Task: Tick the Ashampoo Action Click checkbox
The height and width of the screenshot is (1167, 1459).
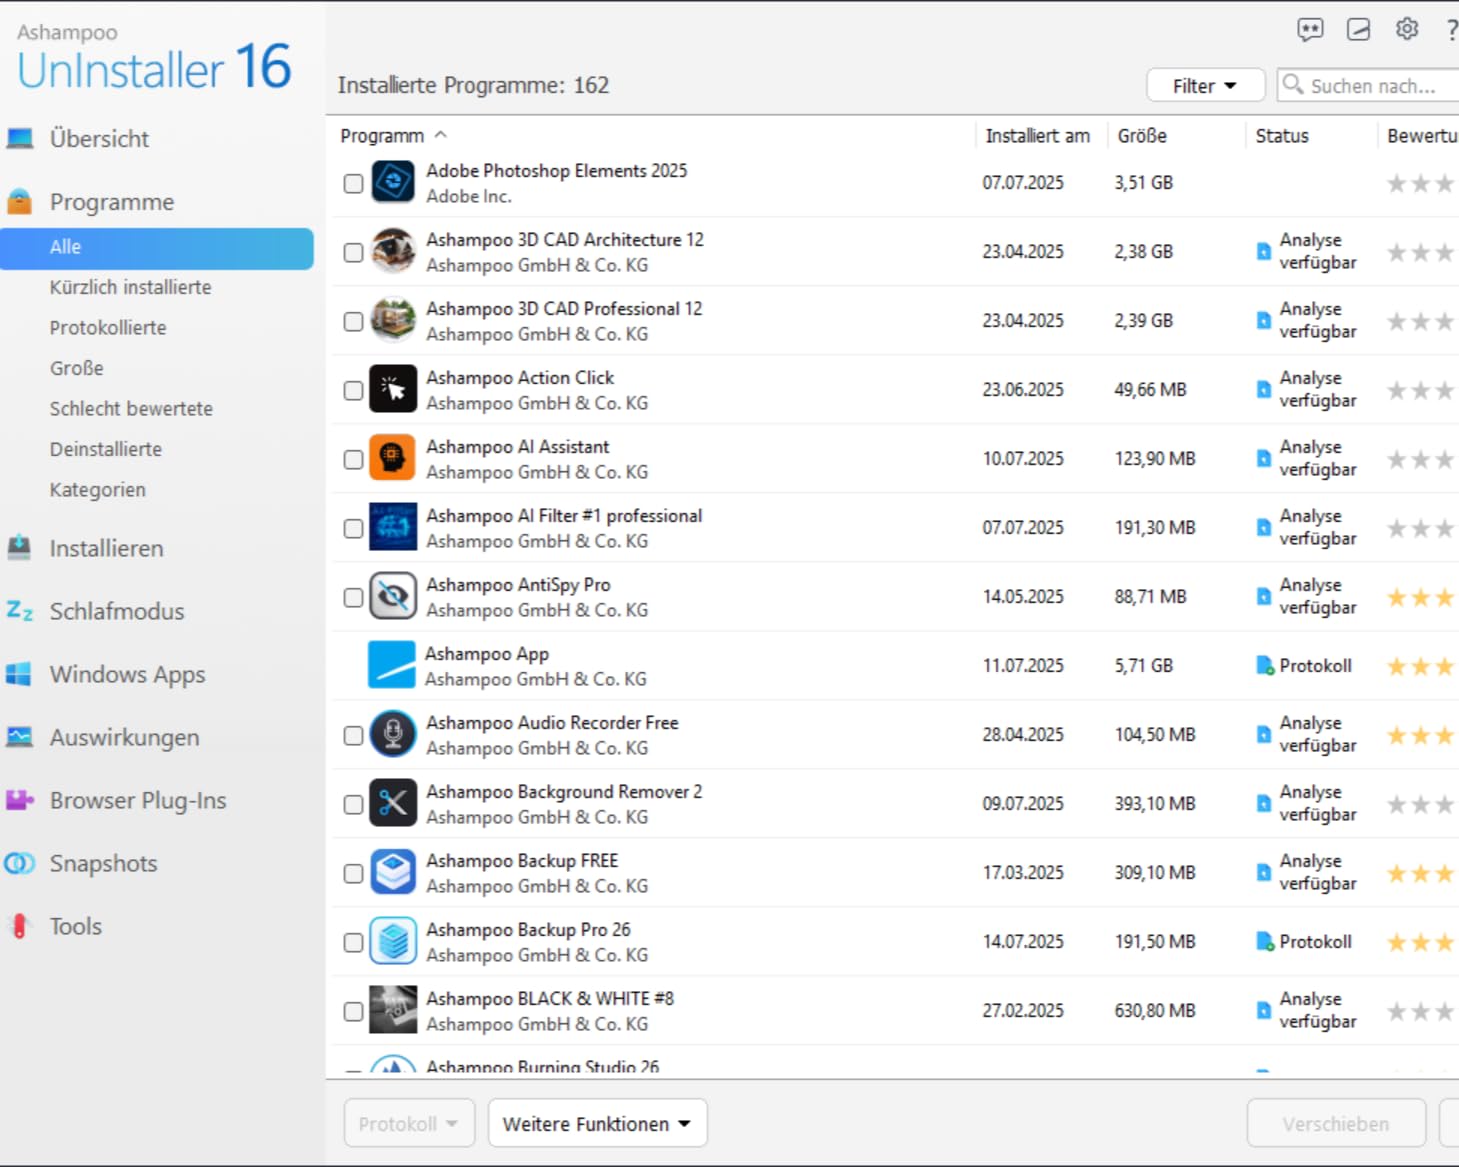Action: point(353,390)
